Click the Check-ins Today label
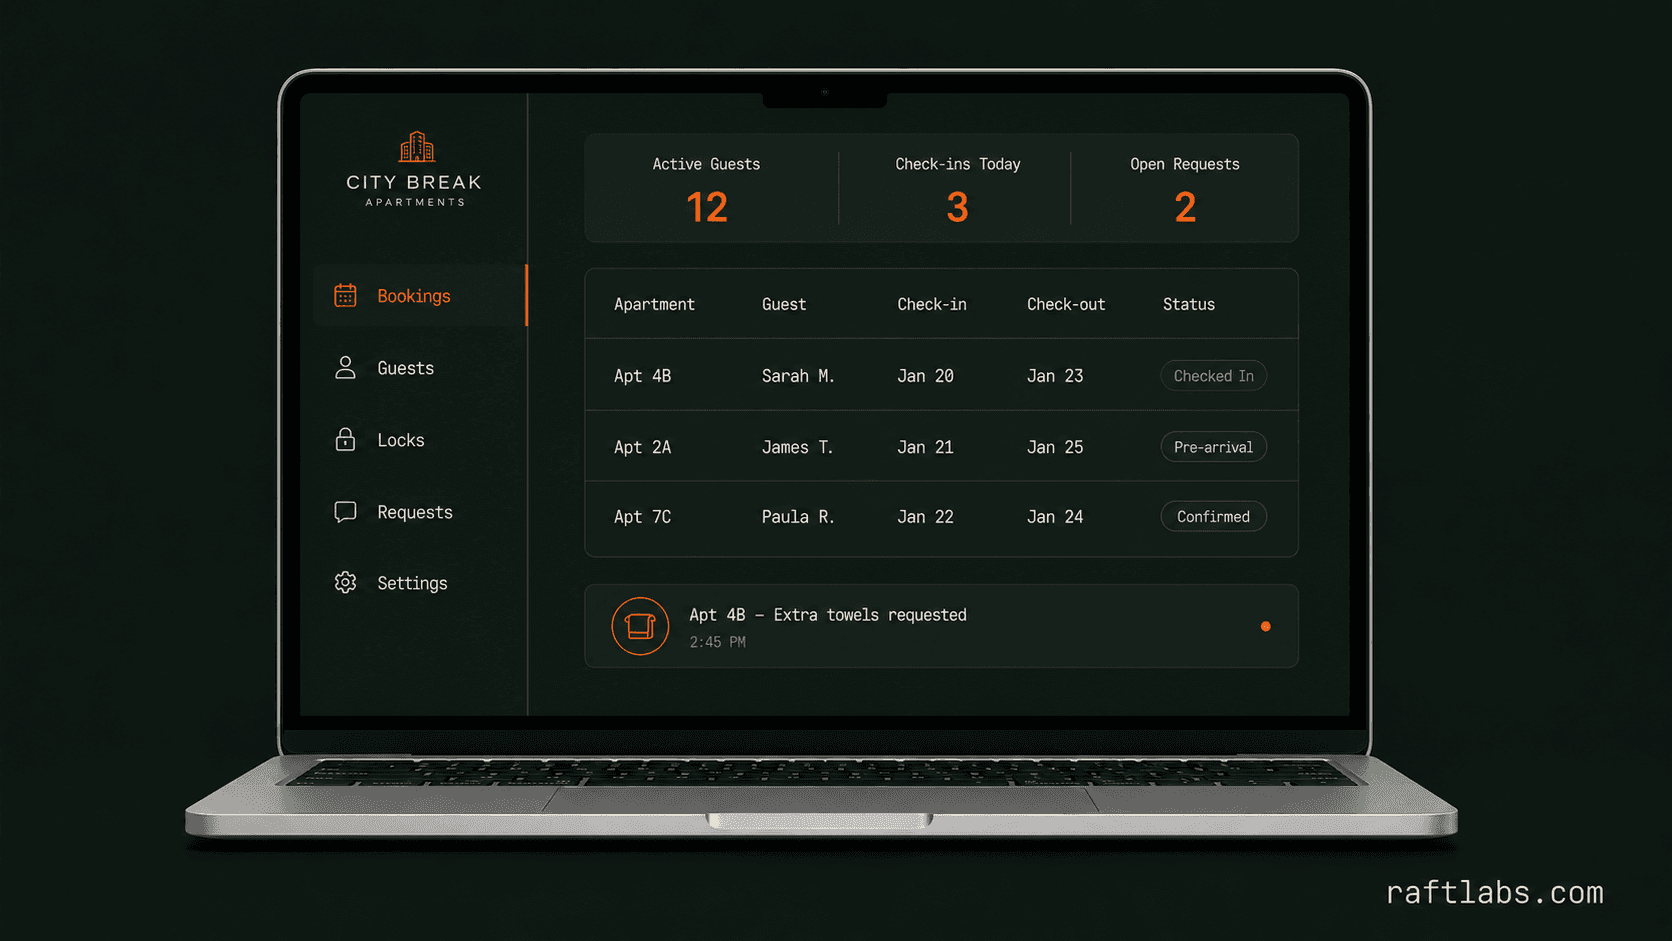This screenshot has height=941, width=1672. coord(957,164)
